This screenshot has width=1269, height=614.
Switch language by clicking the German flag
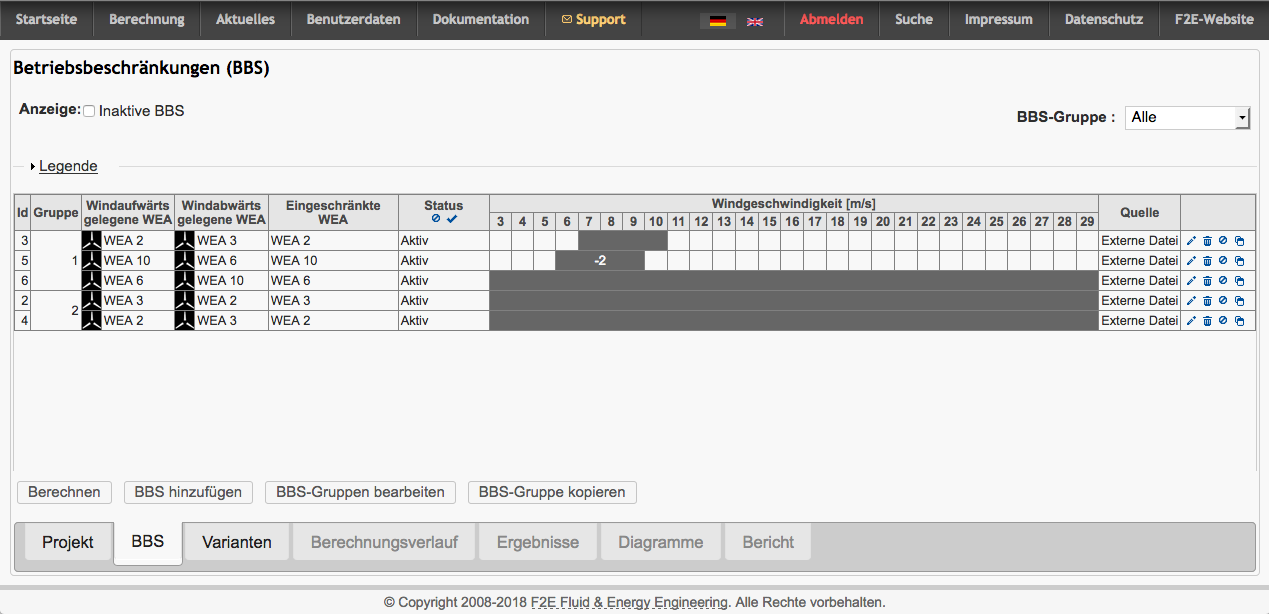coord(716,19)
